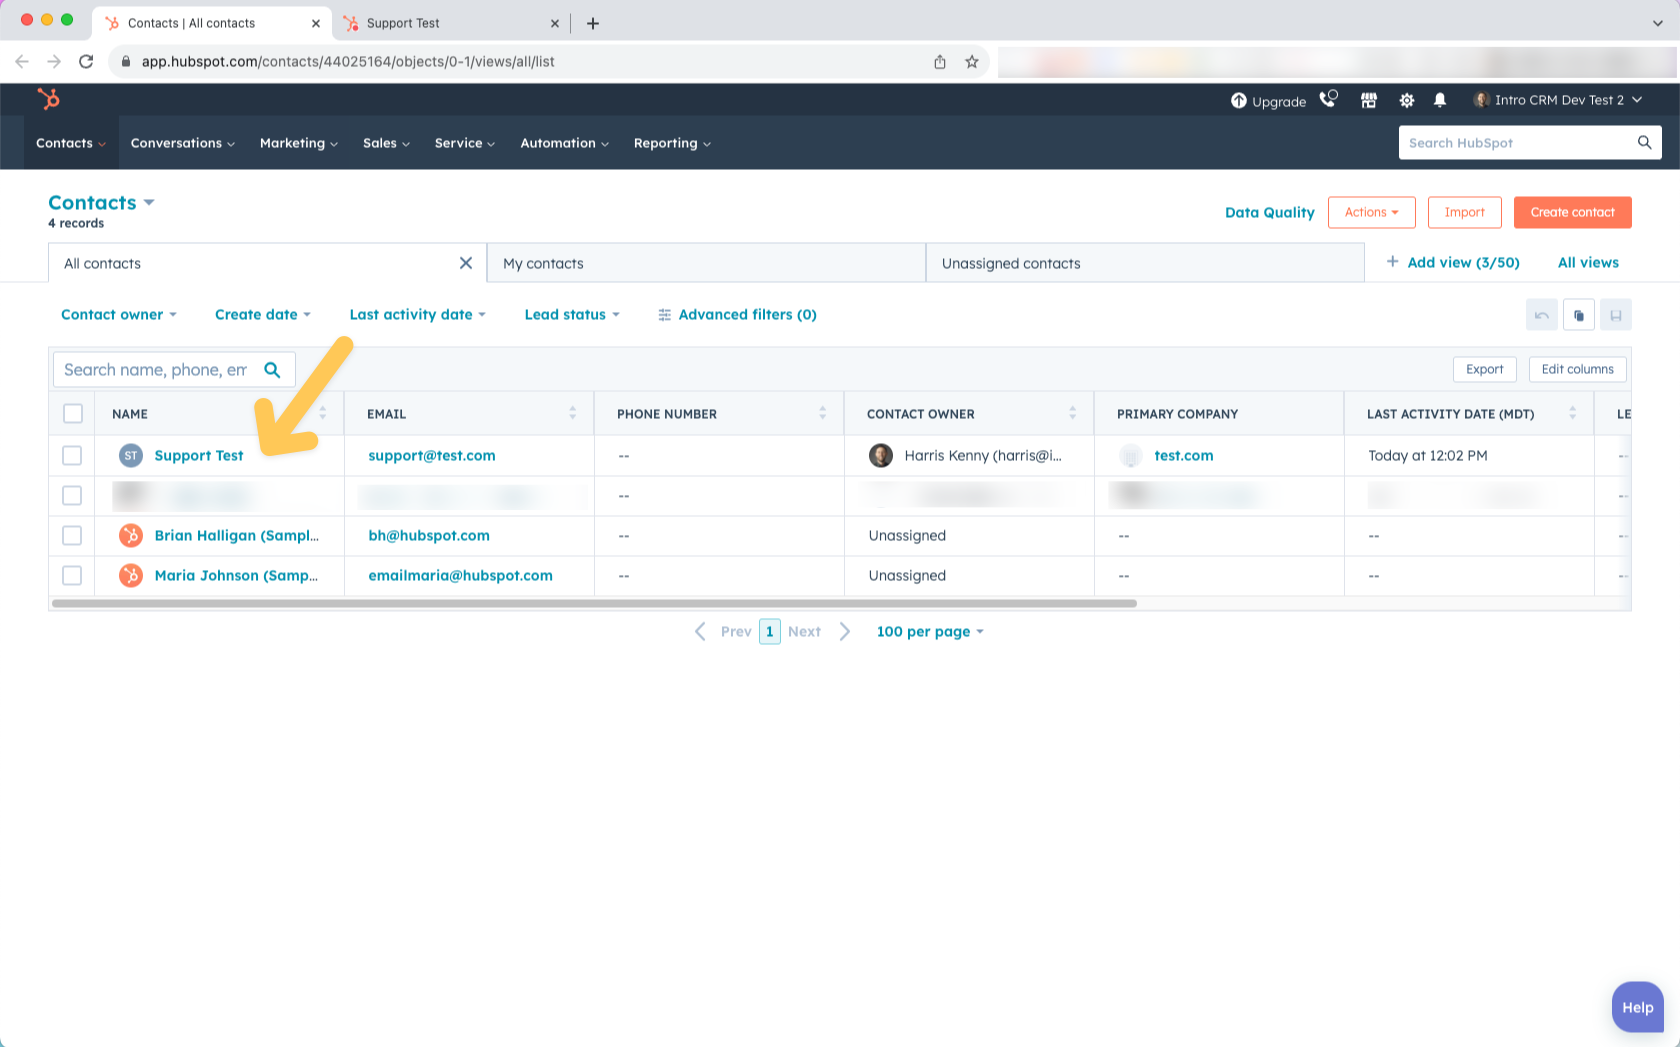Click the browser reload icon
1680x1047 pixels.
86,62
